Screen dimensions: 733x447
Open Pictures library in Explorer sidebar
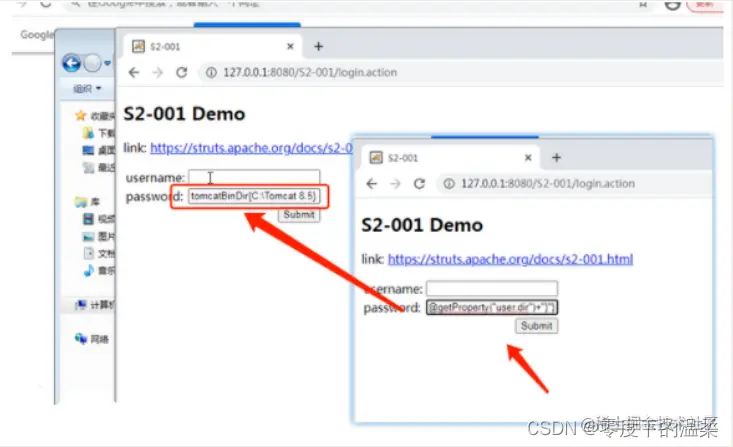tap(99, 236)
